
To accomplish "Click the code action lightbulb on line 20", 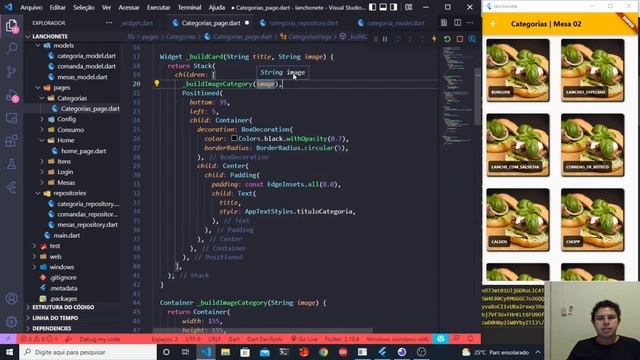I will tap(157, 84).
